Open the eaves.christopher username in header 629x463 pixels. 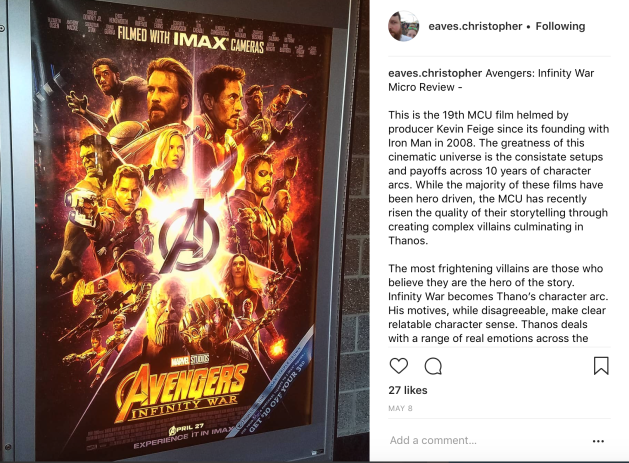point(475,26)
